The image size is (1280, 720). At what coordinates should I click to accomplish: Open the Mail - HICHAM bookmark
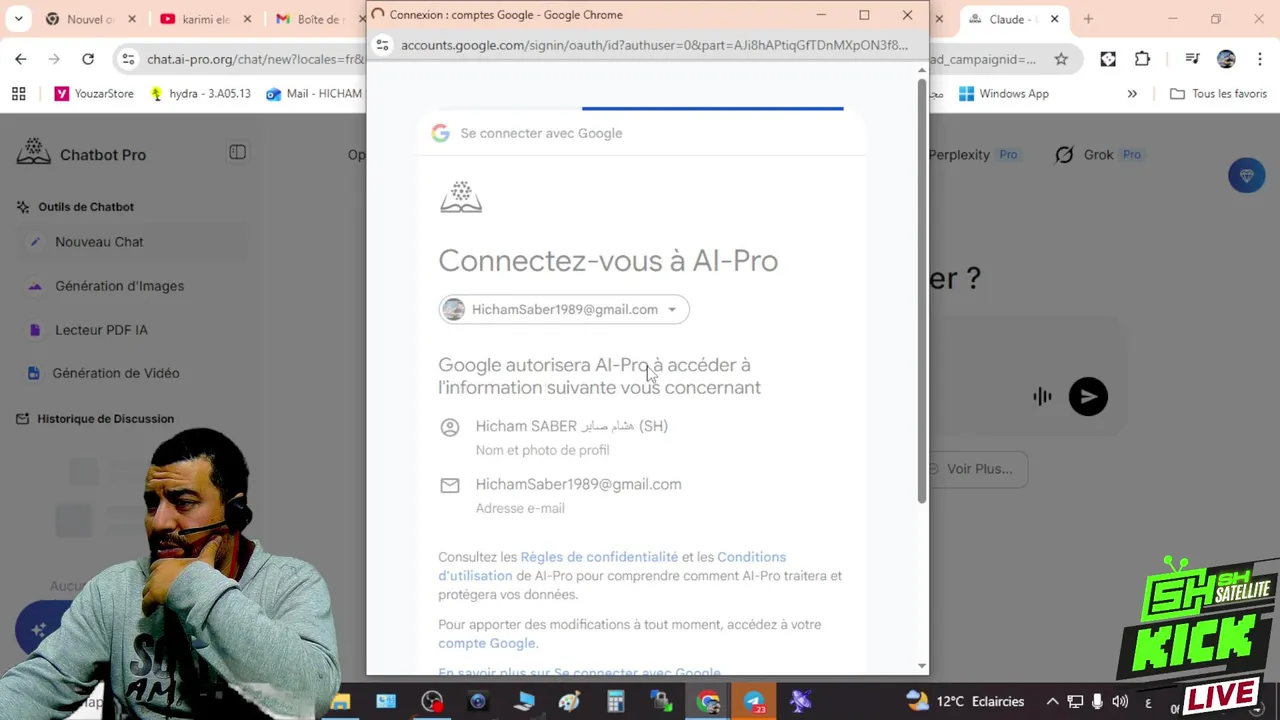point(314,94)
